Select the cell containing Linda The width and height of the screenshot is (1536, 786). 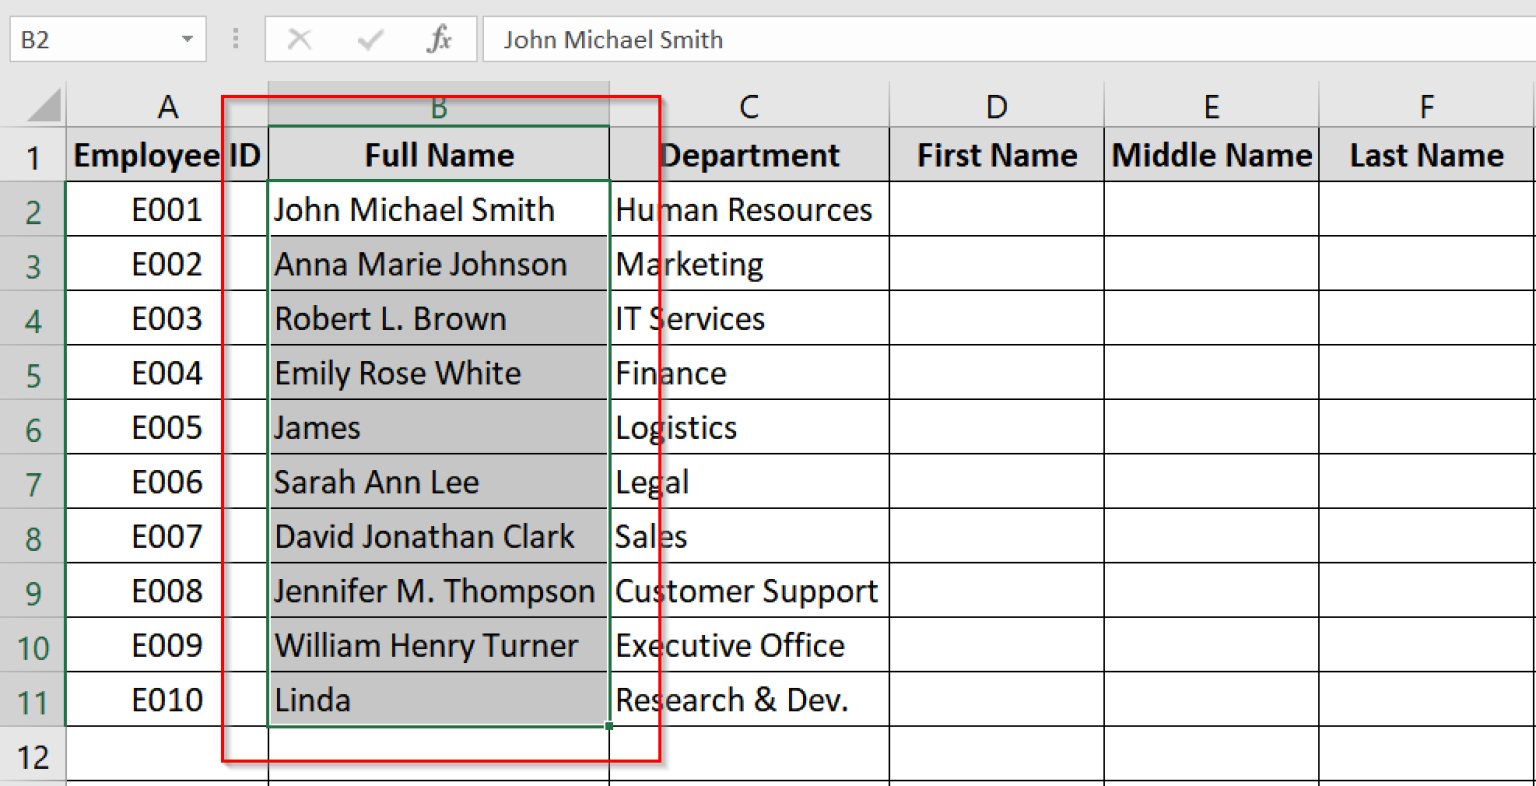tap(438, 700)
